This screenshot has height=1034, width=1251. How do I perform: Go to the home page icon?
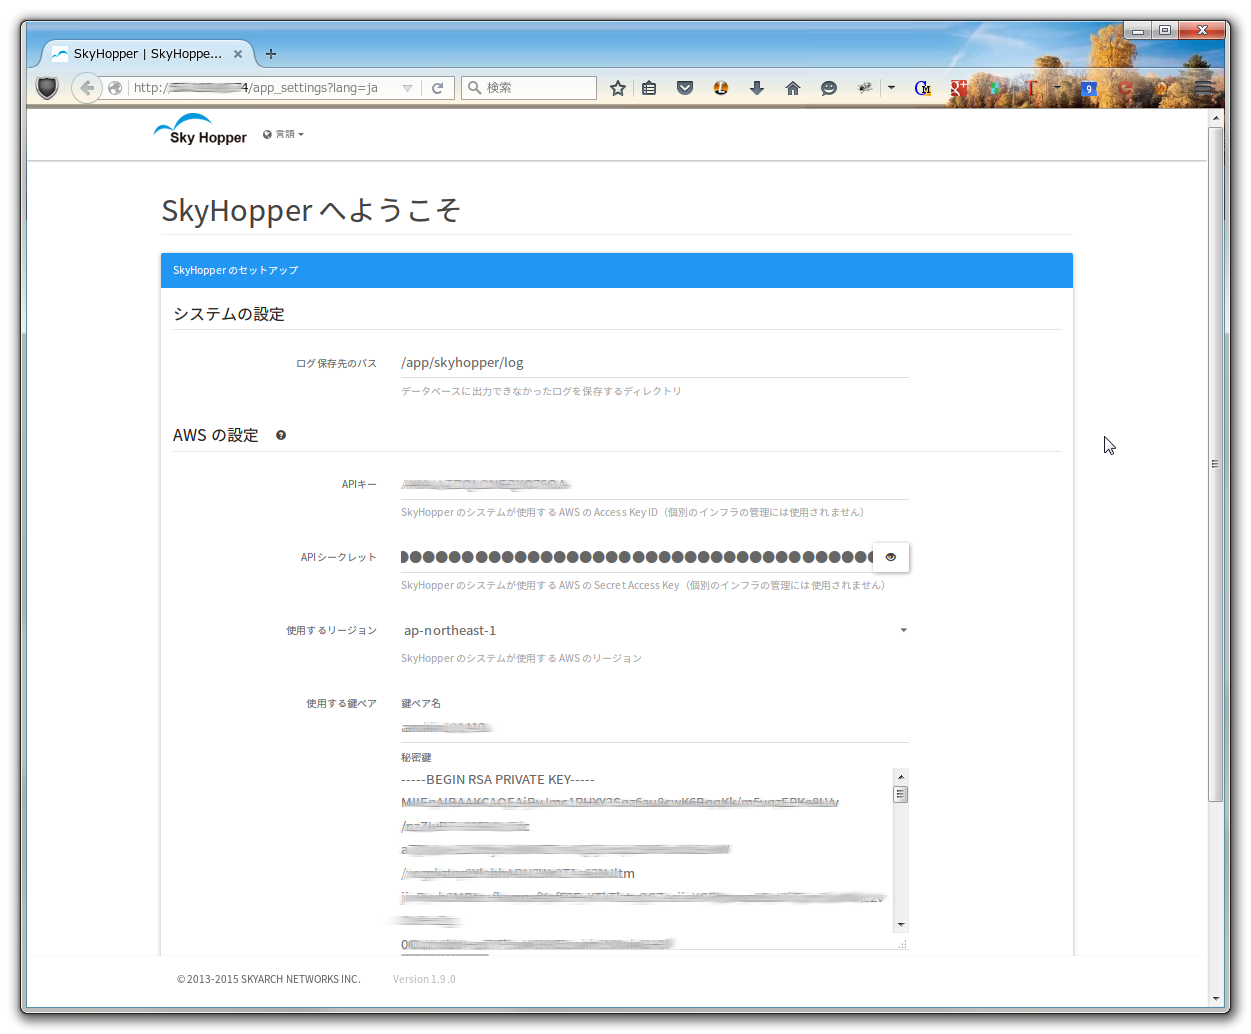tap(793, 88)
